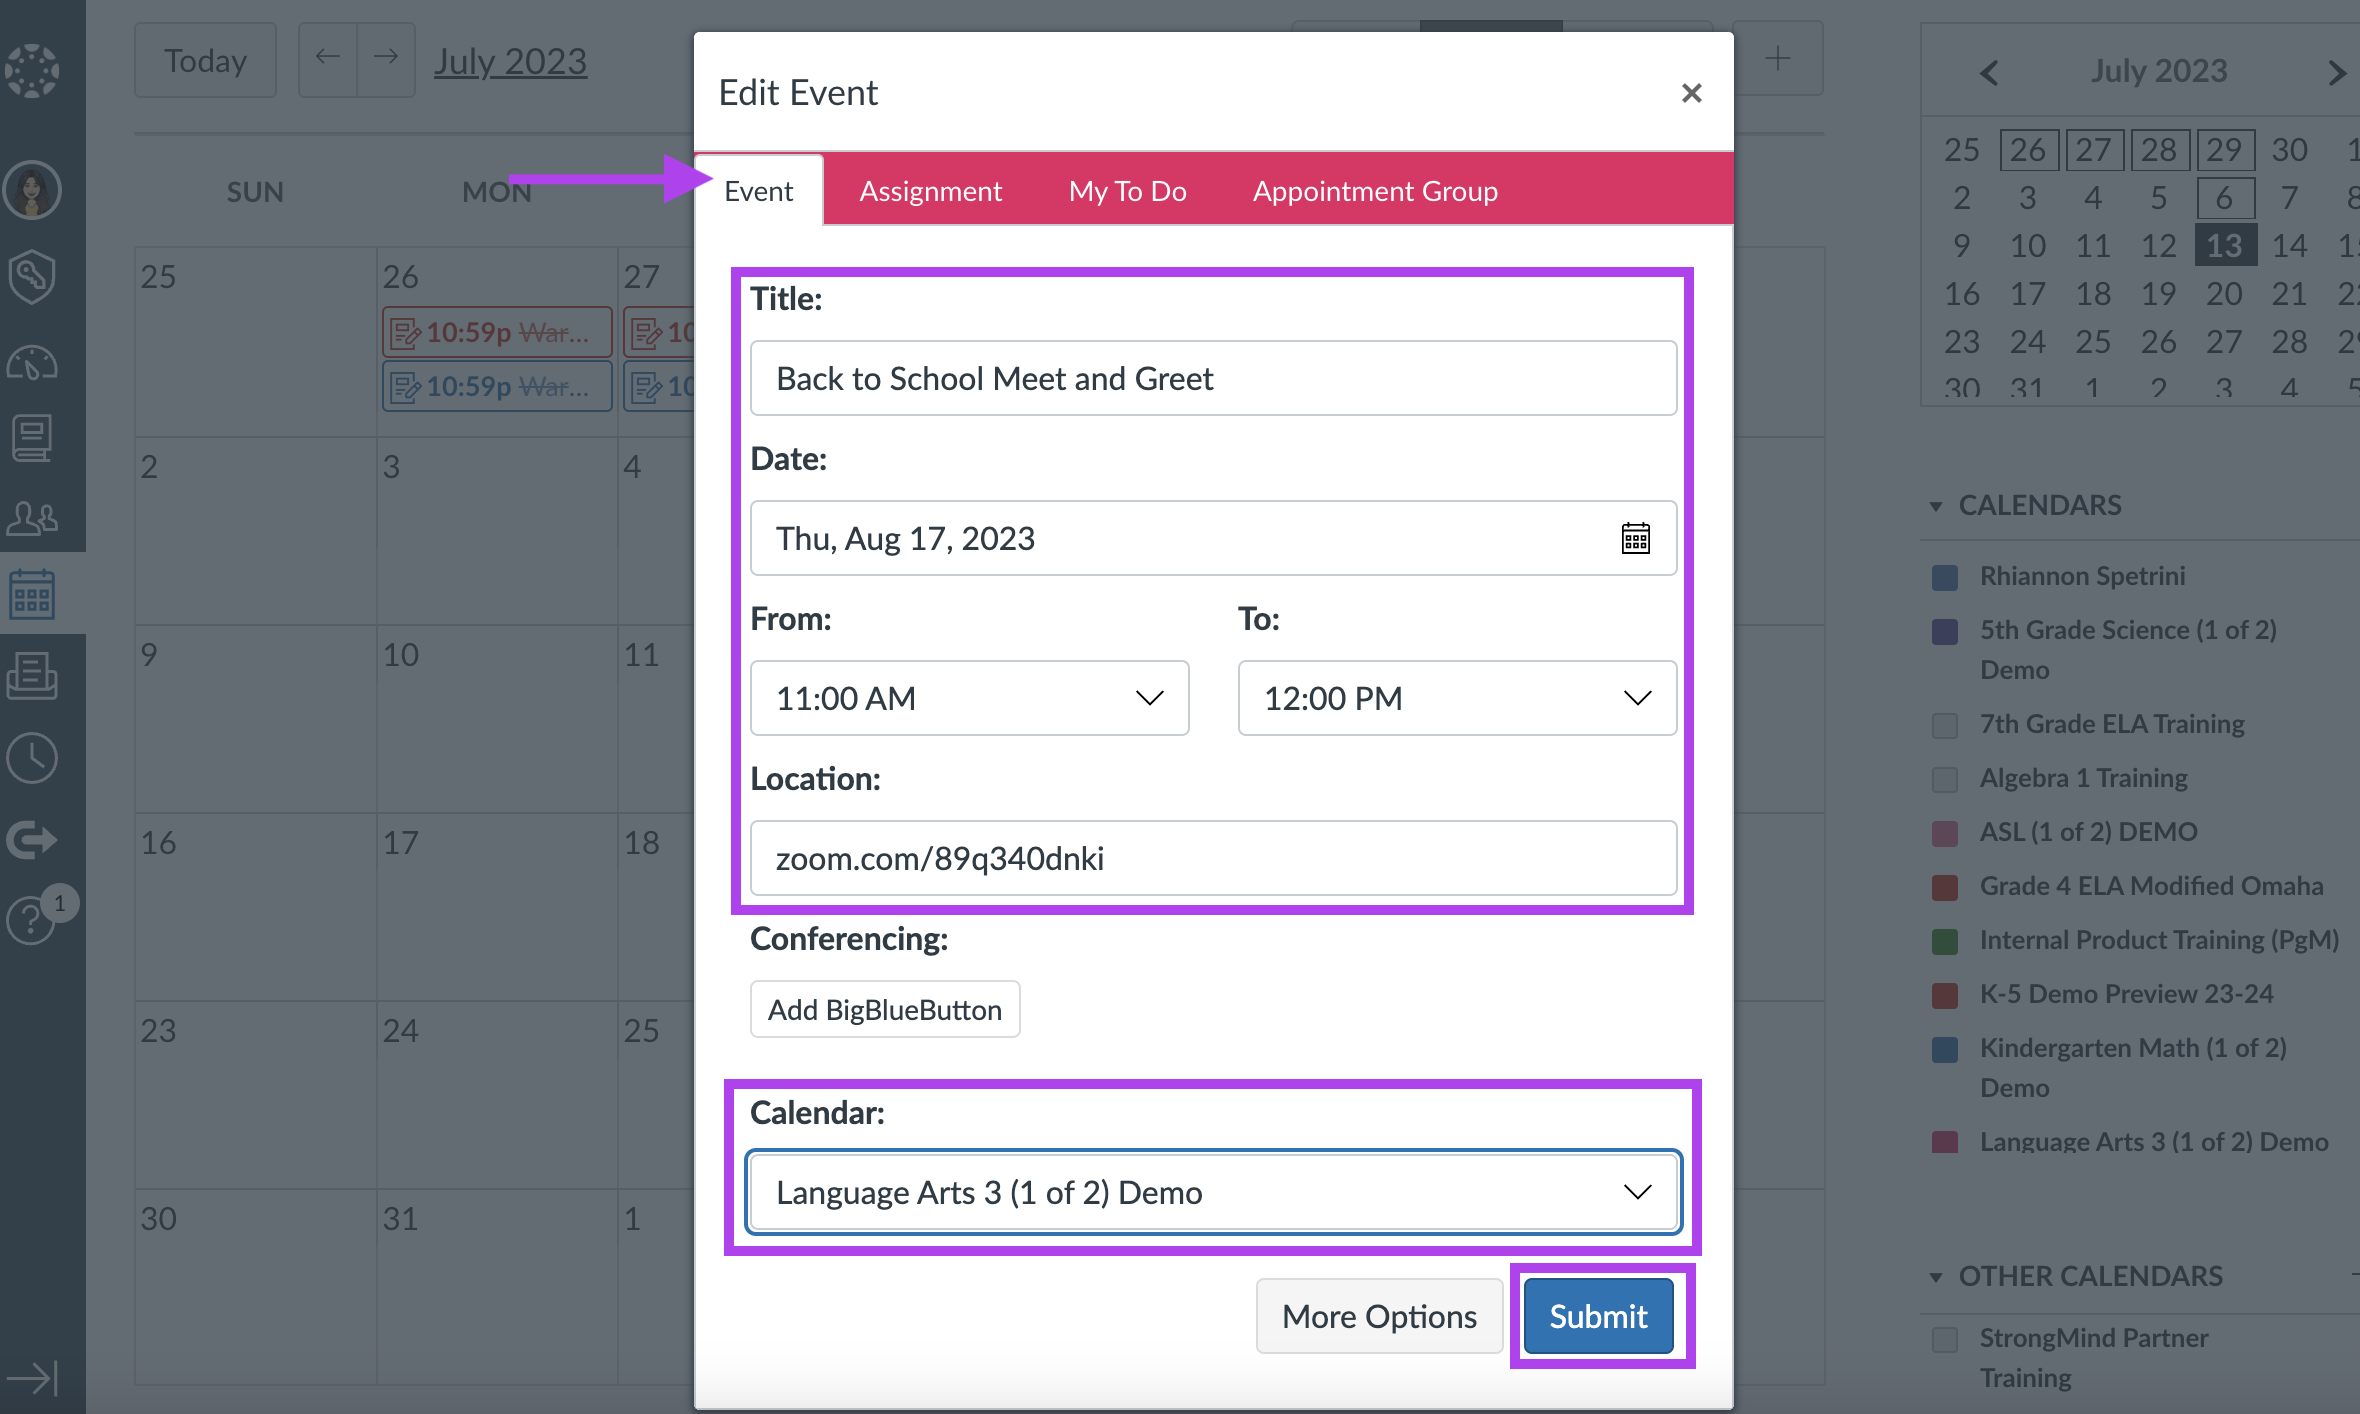Switch to the Appointment Group tab

(1375, 191)
